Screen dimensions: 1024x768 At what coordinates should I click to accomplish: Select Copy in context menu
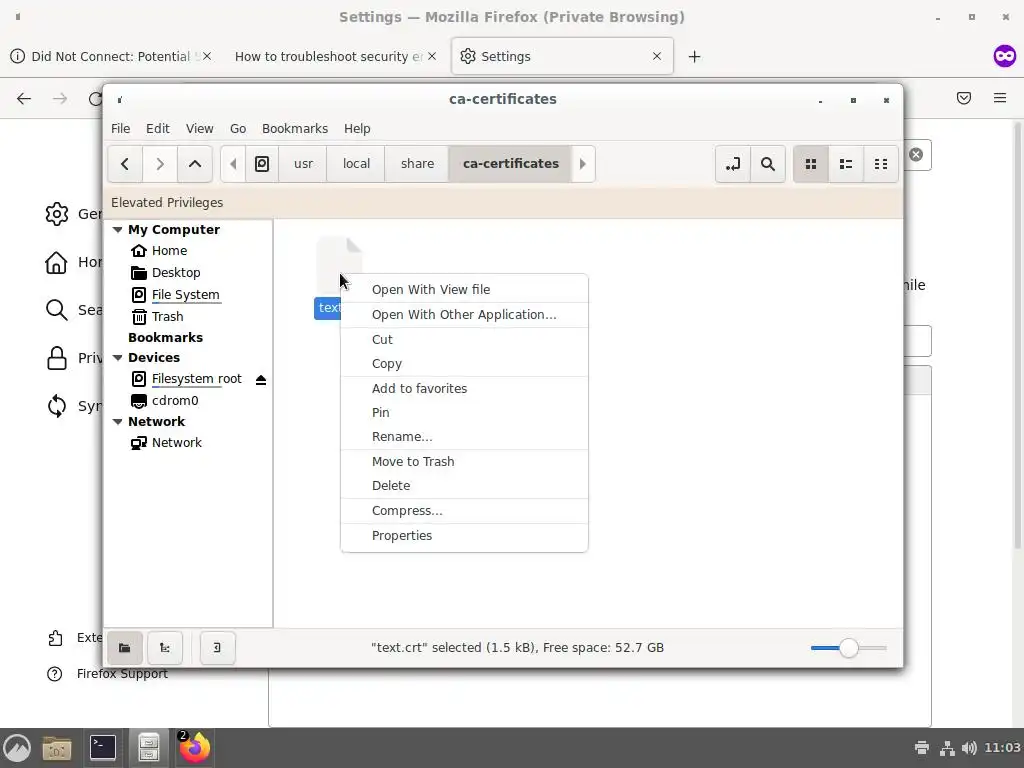(464, 364)
